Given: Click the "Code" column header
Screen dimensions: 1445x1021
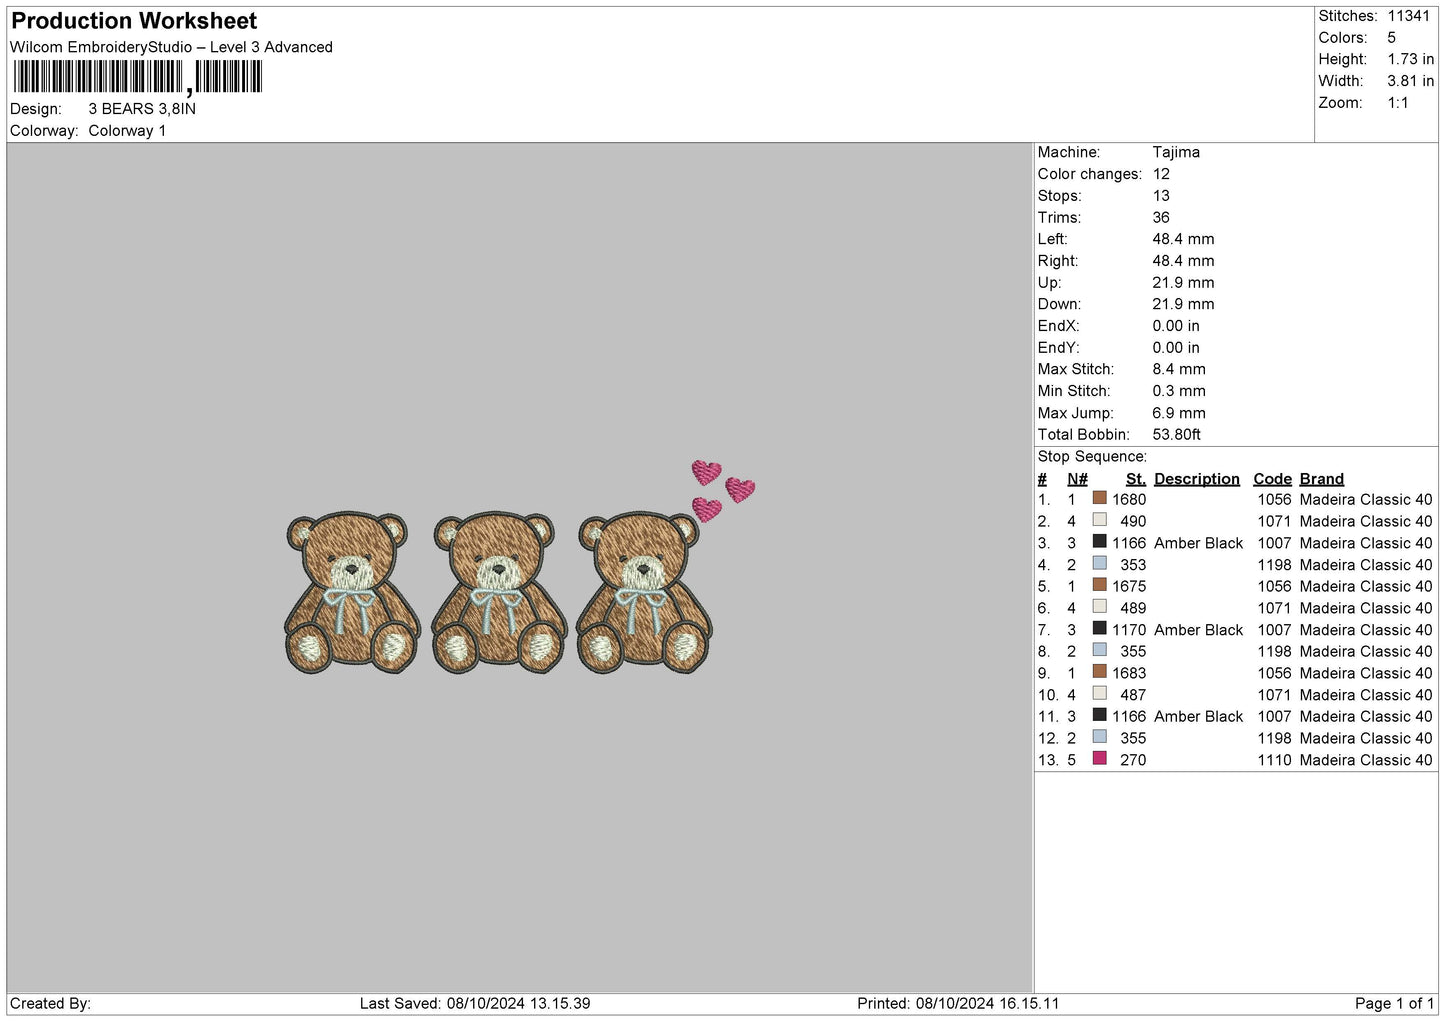Looking at the screenshot, I should coord(1272,479).
